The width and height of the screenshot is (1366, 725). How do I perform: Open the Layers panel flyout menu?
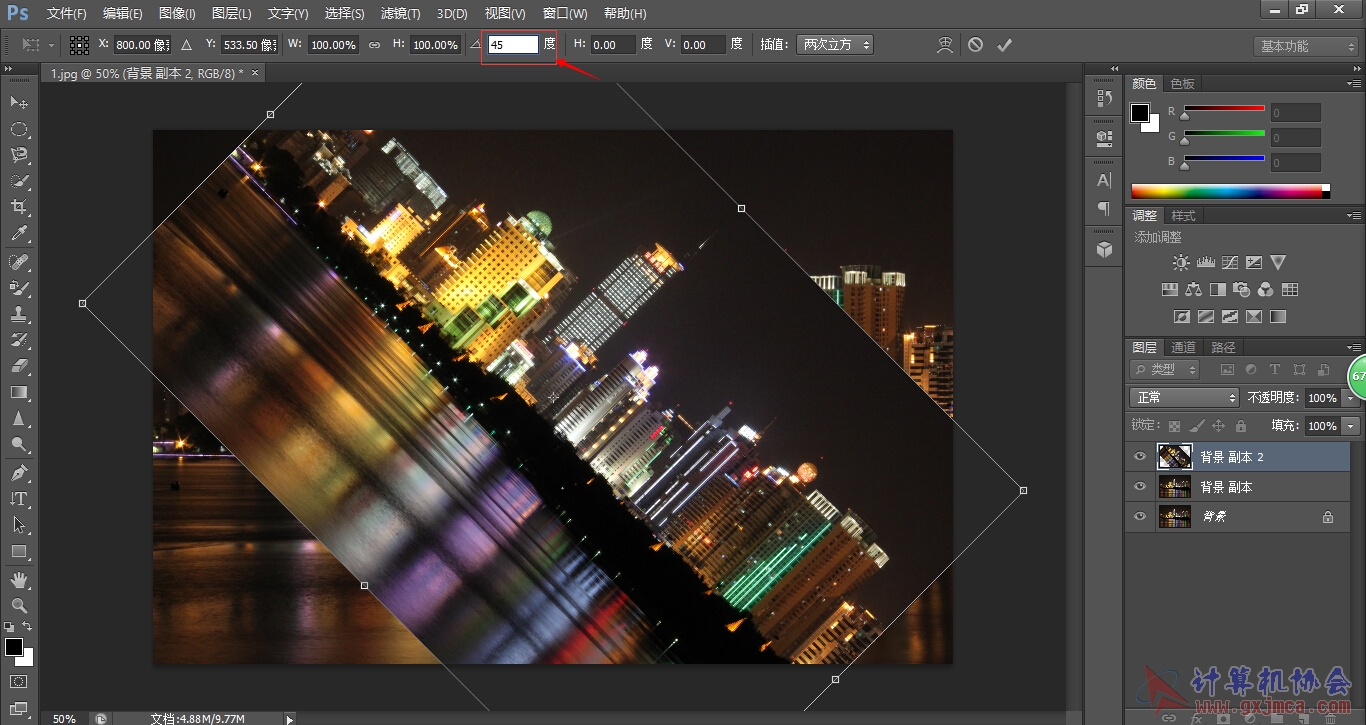(x=1354, y=347)
